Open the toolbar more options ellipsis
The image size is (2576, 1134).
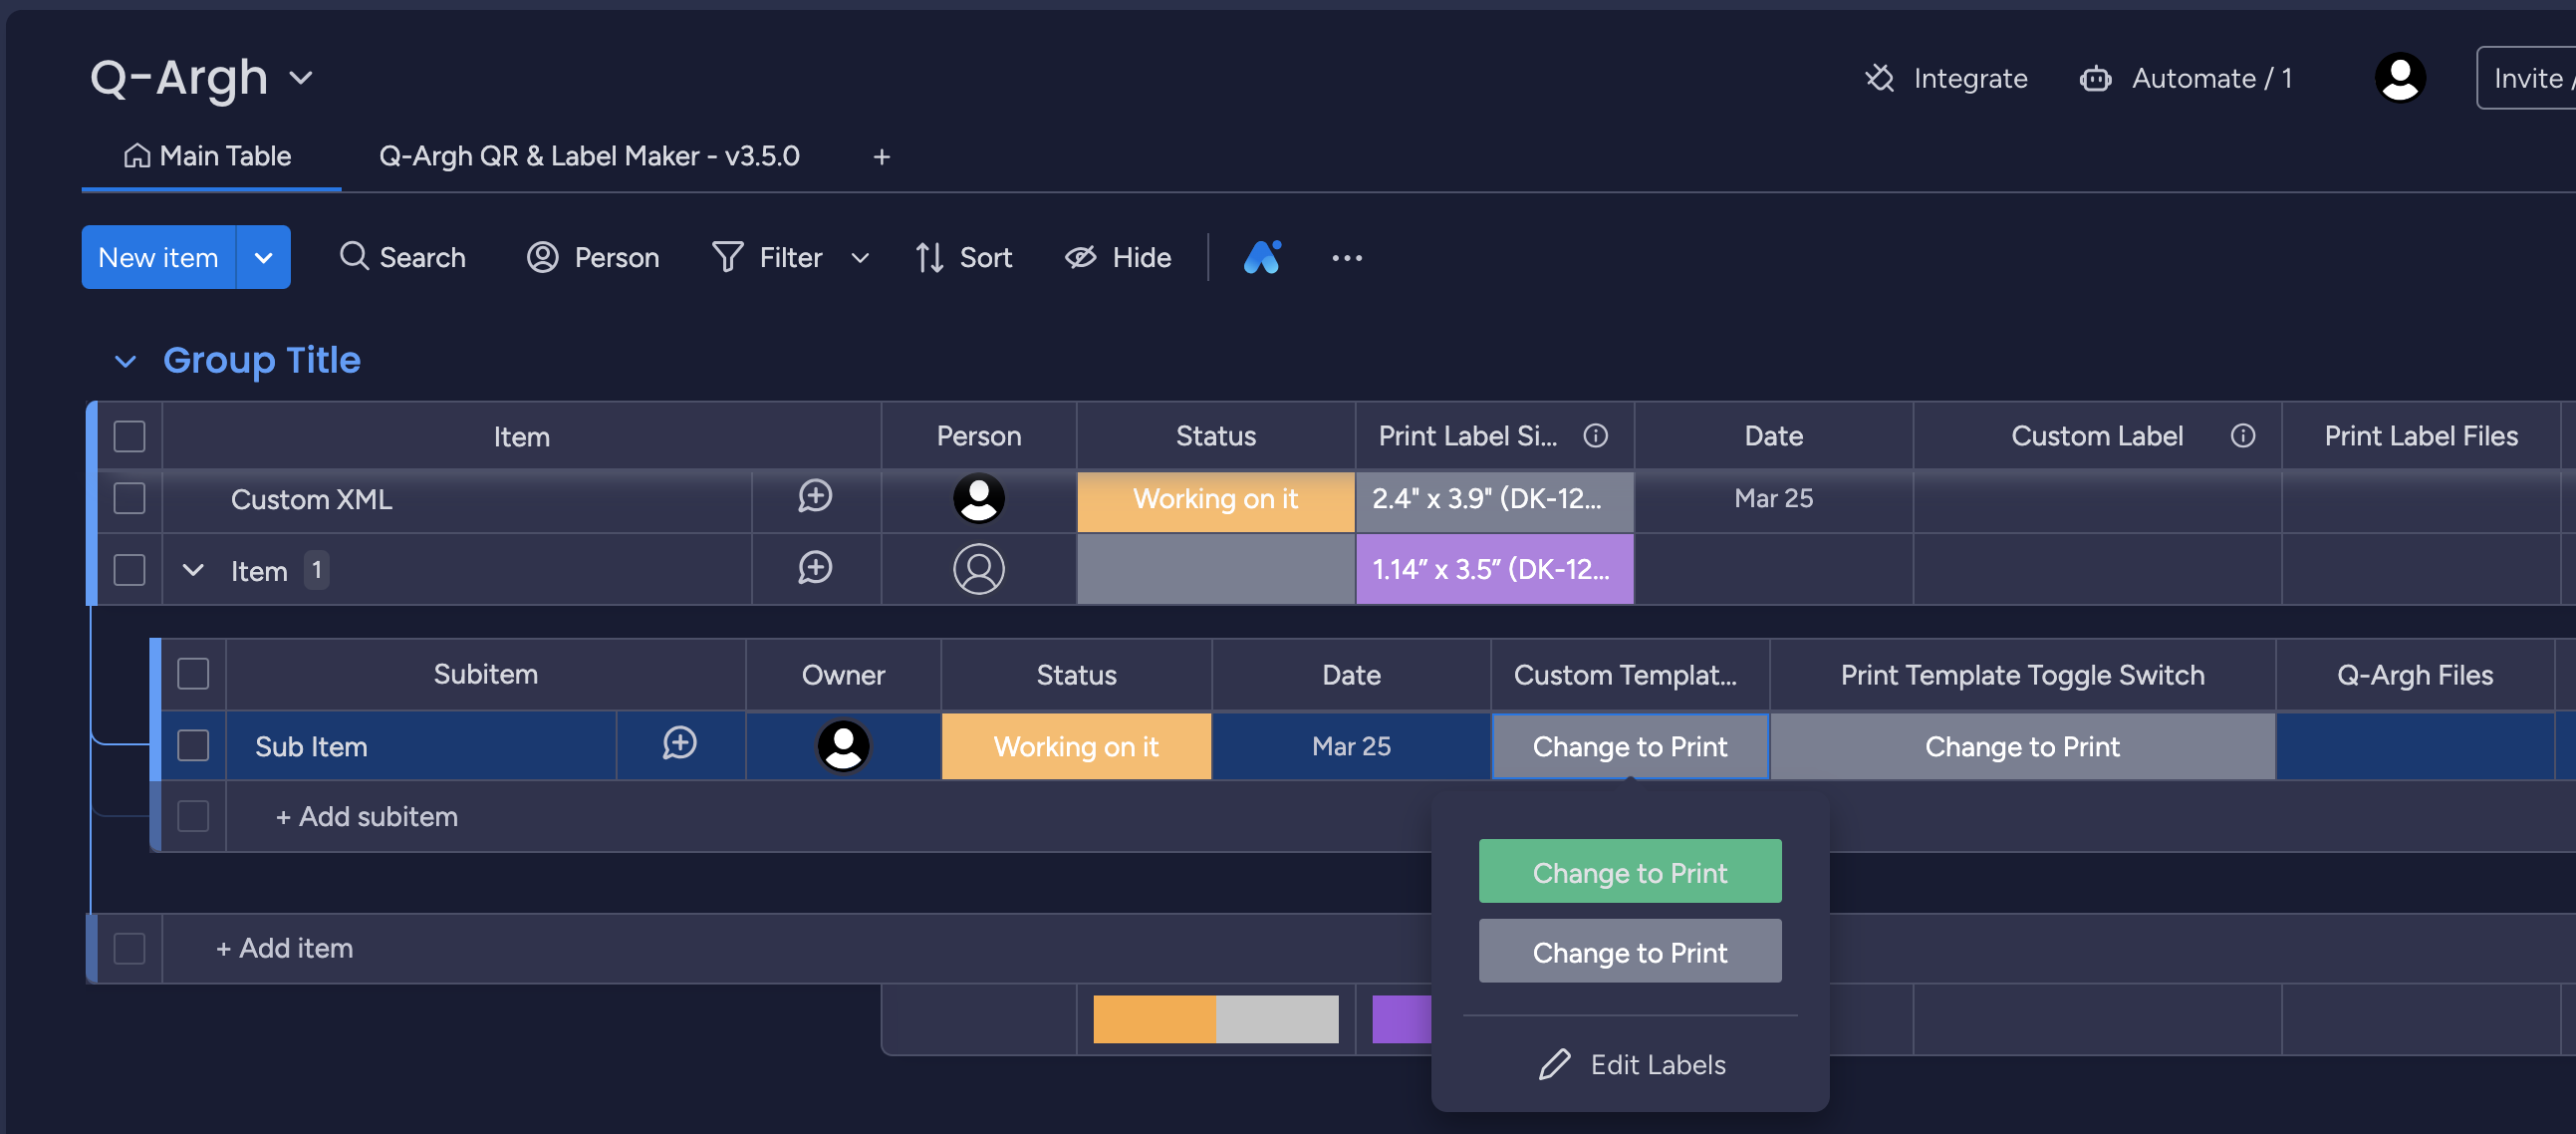point(1346,257)
